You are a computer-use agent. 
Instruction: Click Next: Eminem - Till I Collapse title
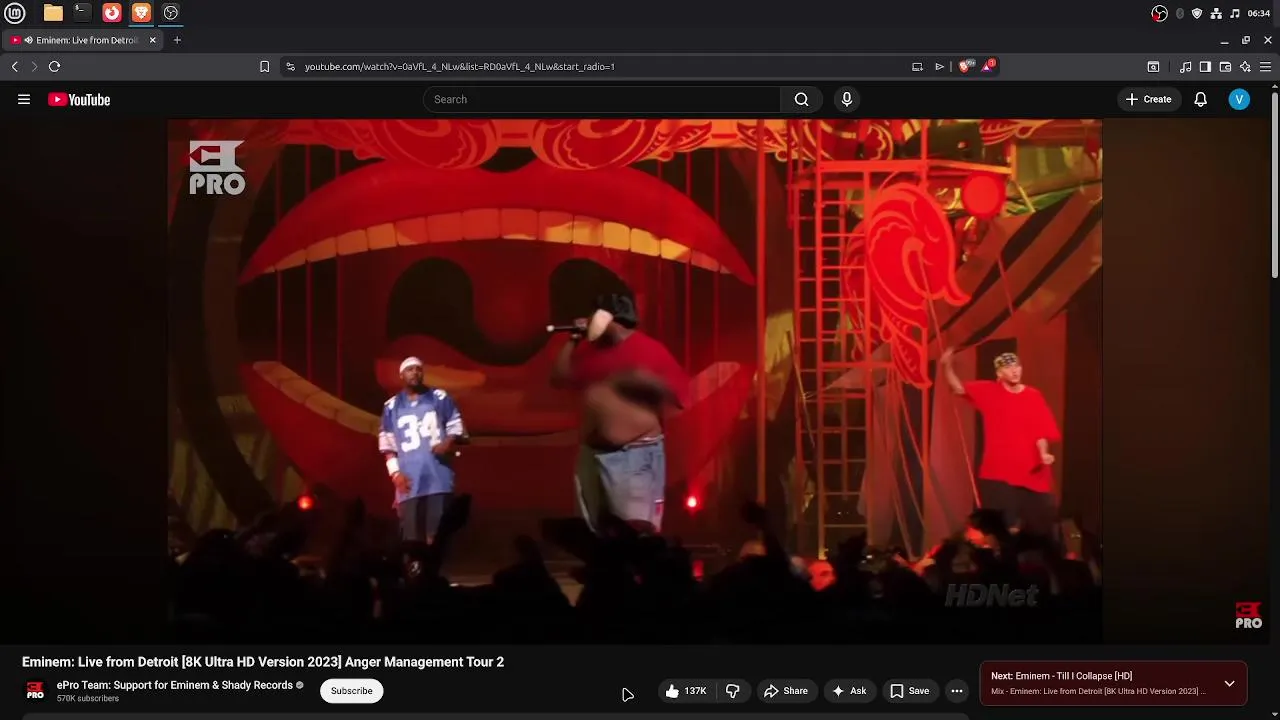click(1062, 676)
